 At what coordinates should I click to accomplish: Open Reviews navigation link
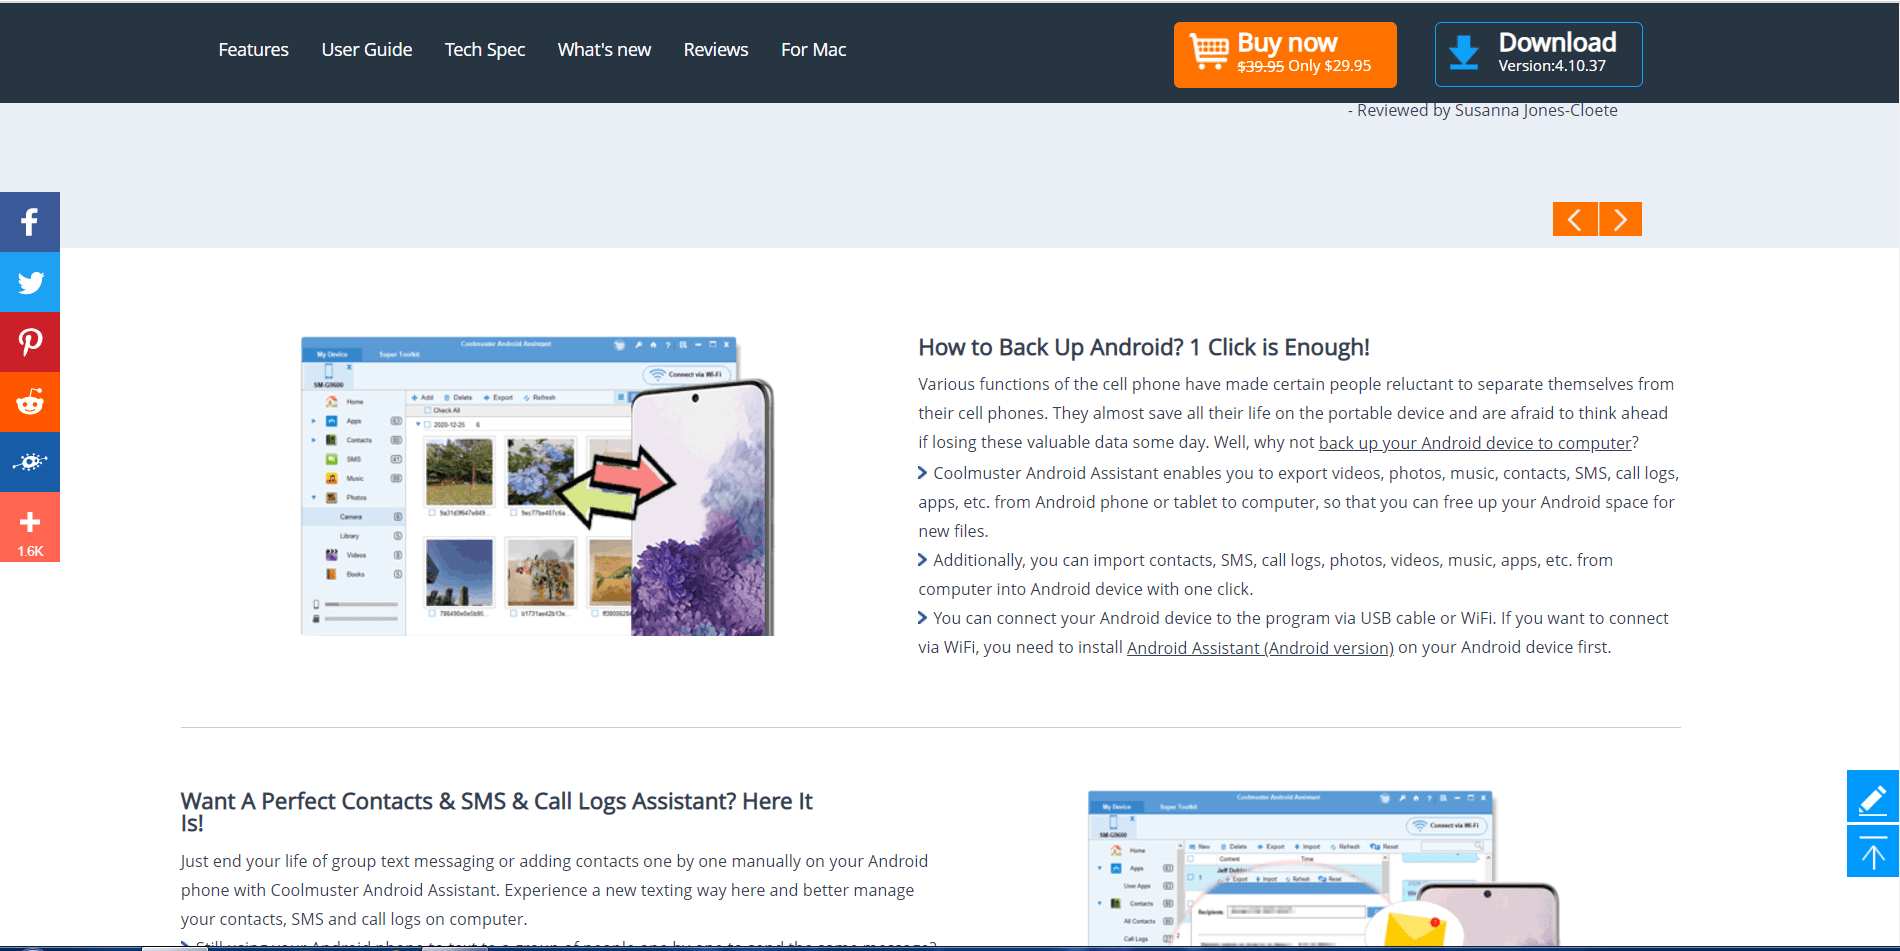[x=716, y=50]
